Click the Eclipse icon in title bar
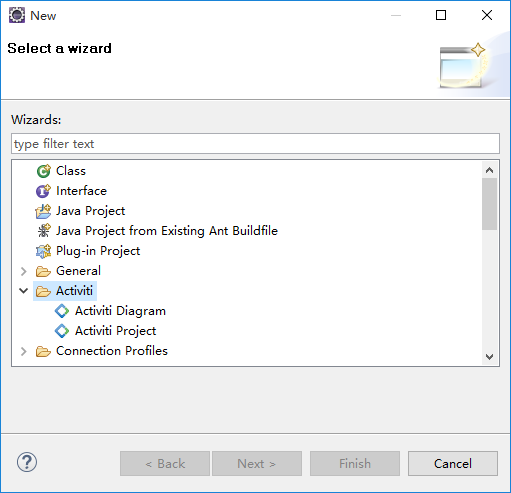 point(17,15)
